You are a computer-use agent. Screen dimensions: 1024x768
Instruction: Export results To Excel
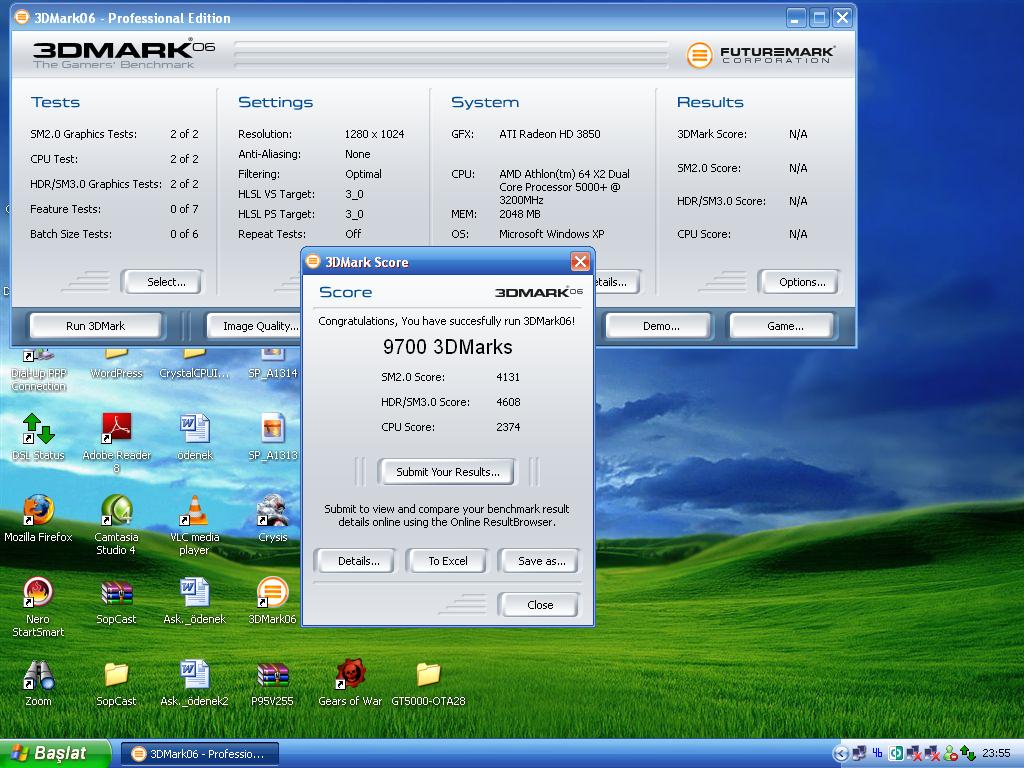448,561
